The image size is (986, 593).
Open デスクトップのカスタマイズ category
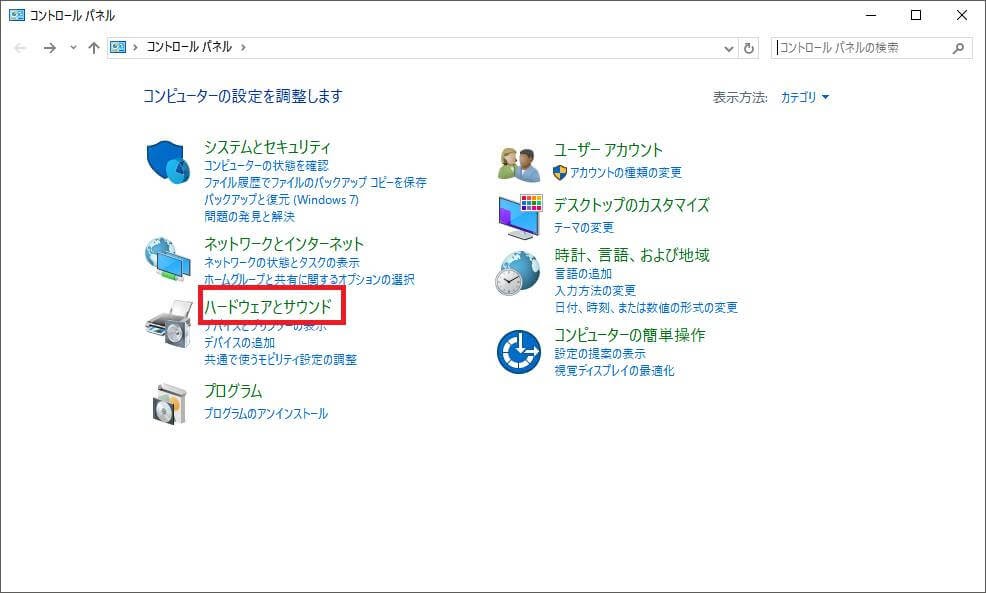coord(631,205)
